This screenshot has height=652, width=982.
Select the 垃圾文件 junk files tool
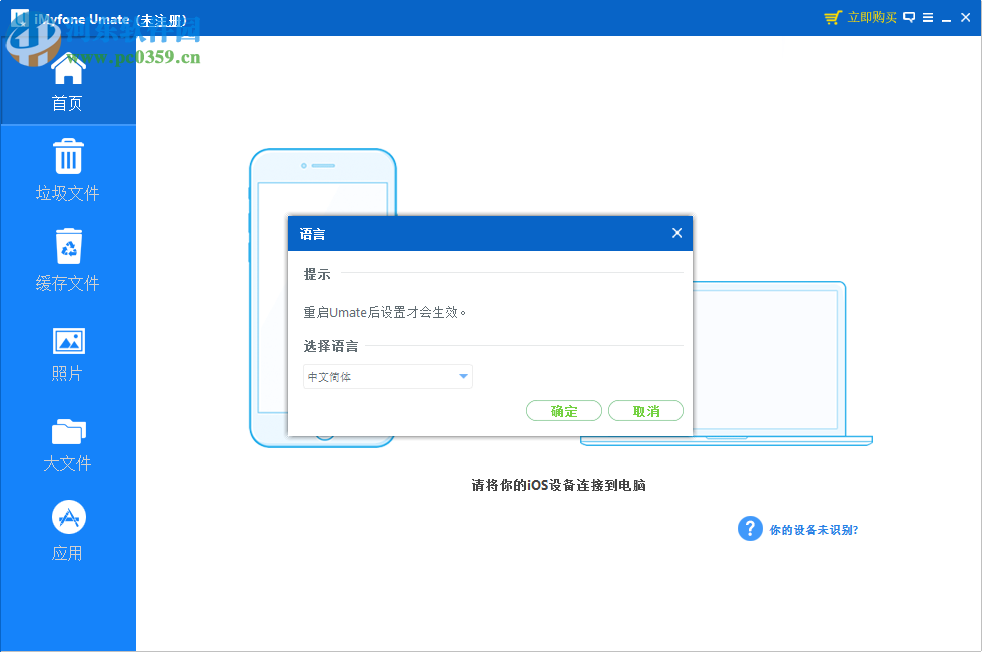[x=67, y=170]
